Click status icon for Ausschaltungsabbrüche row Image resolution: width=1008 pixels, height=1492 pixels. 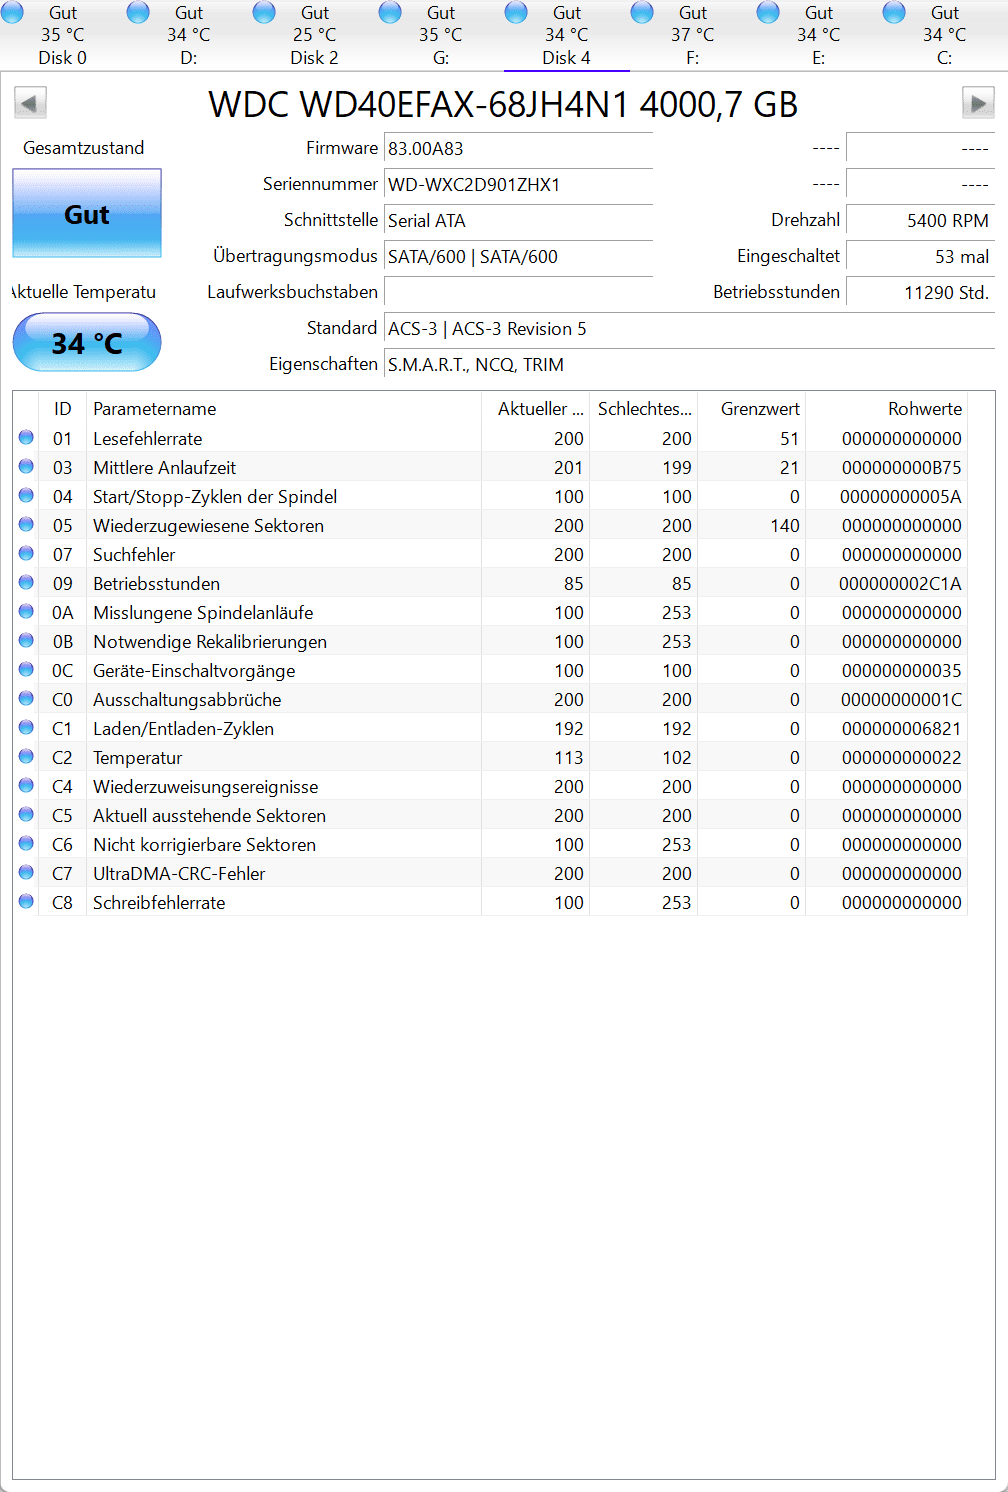(x=26, y=698)
